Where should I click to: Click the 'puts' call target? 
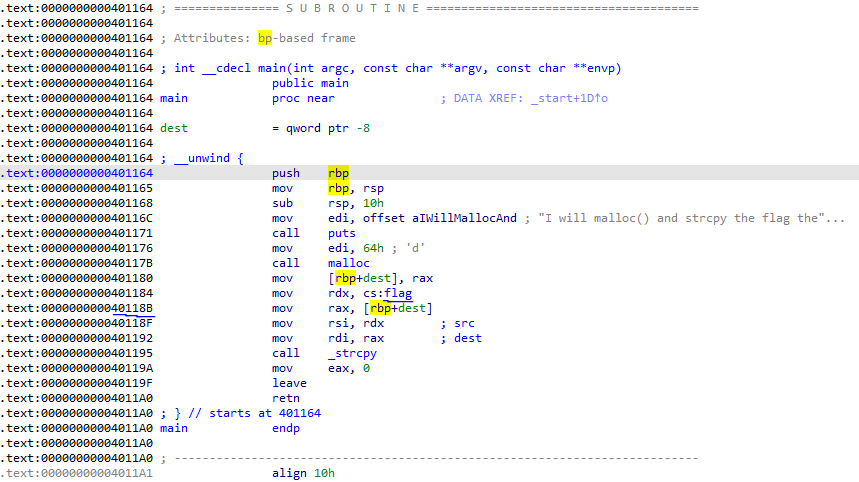[x=341, y=233]
